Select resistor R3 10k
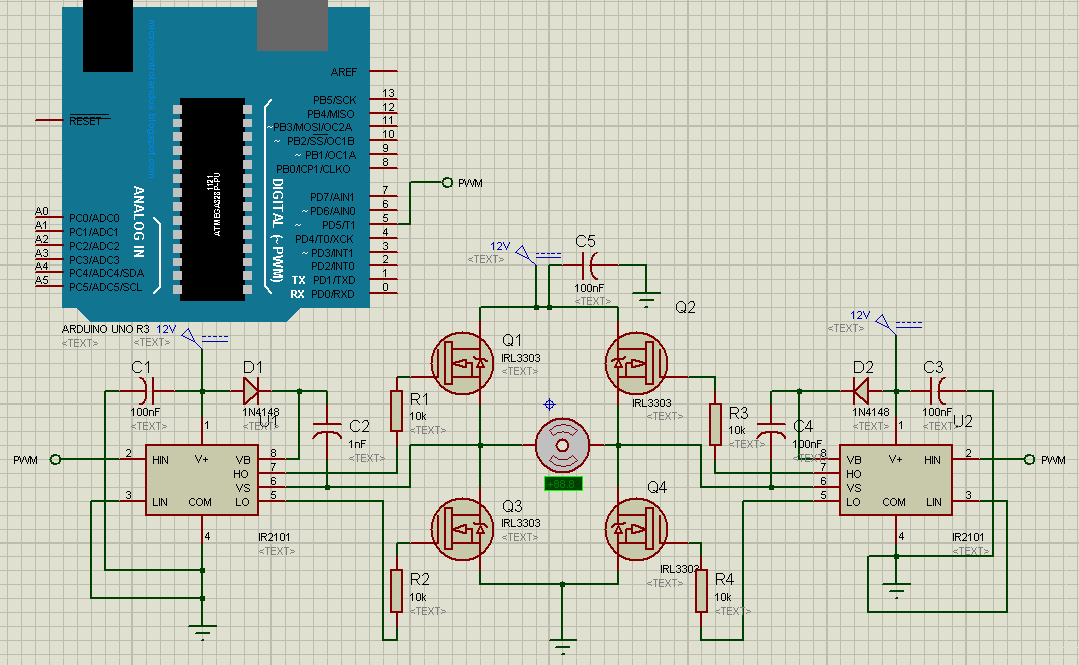 [x=715, y=425]
